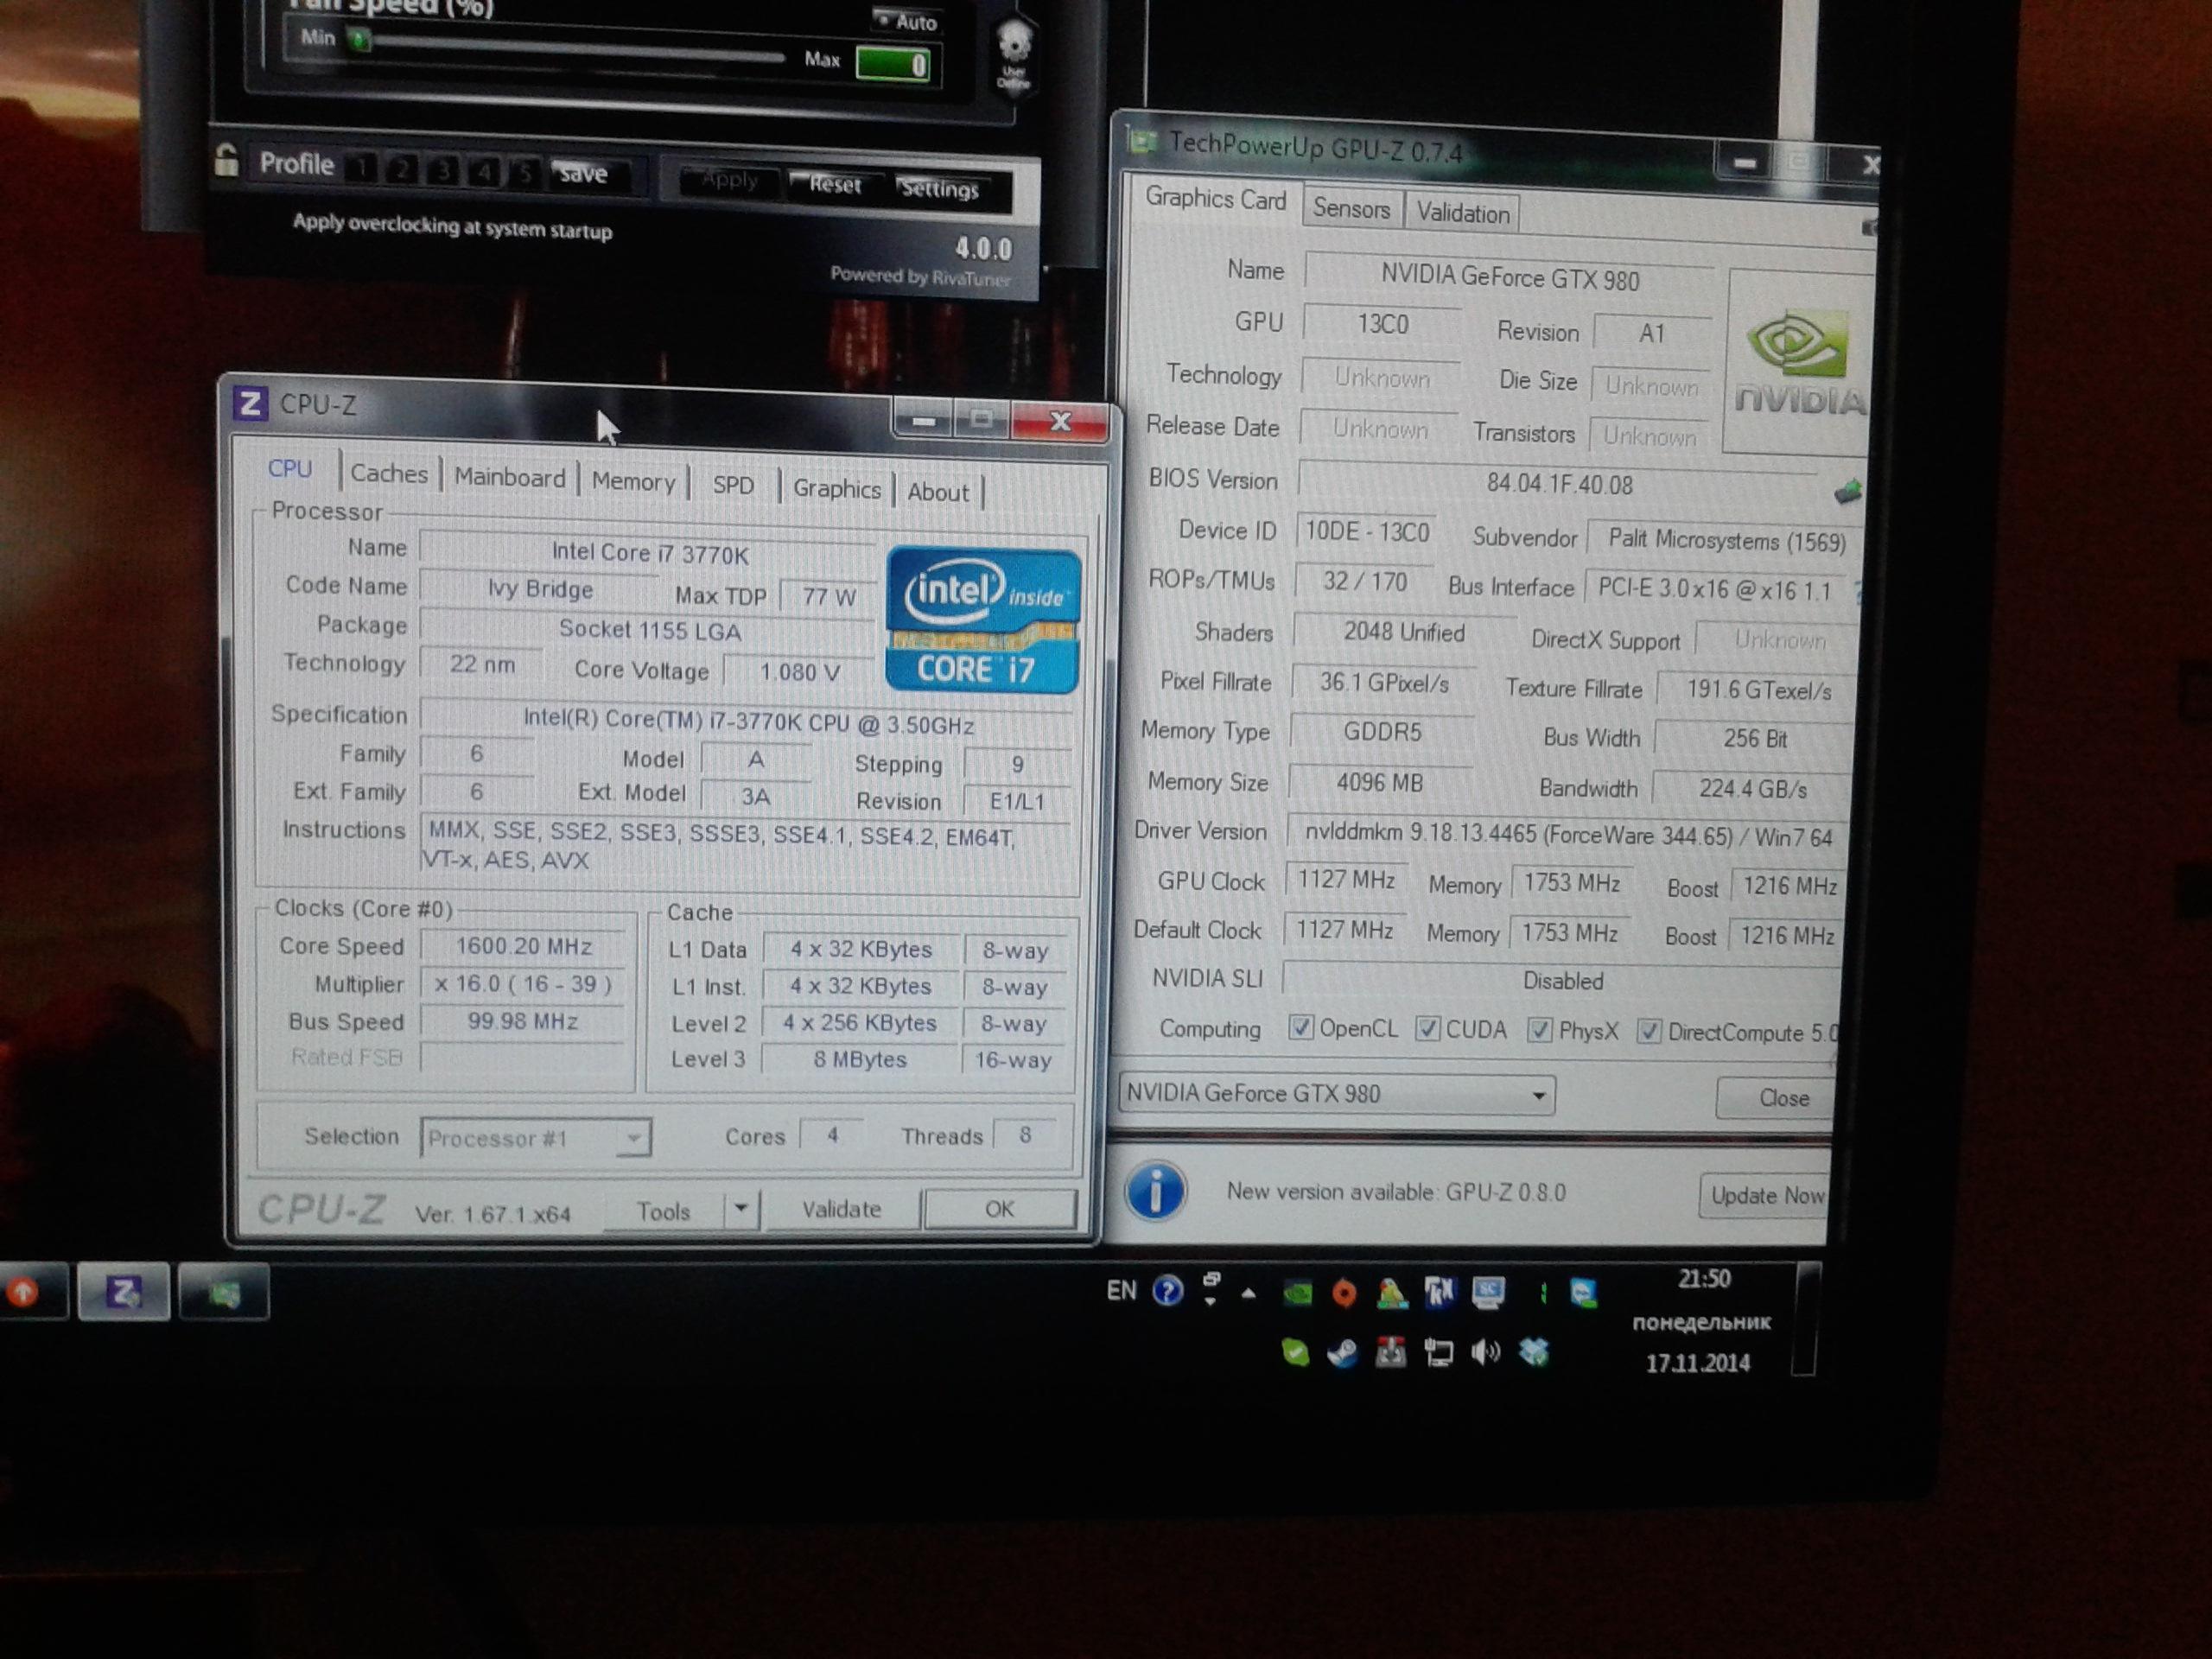Show hidden tray icons arrow
Image resolution: width=2212 pixels, height=1659 pixels.
[1248, 1293]
